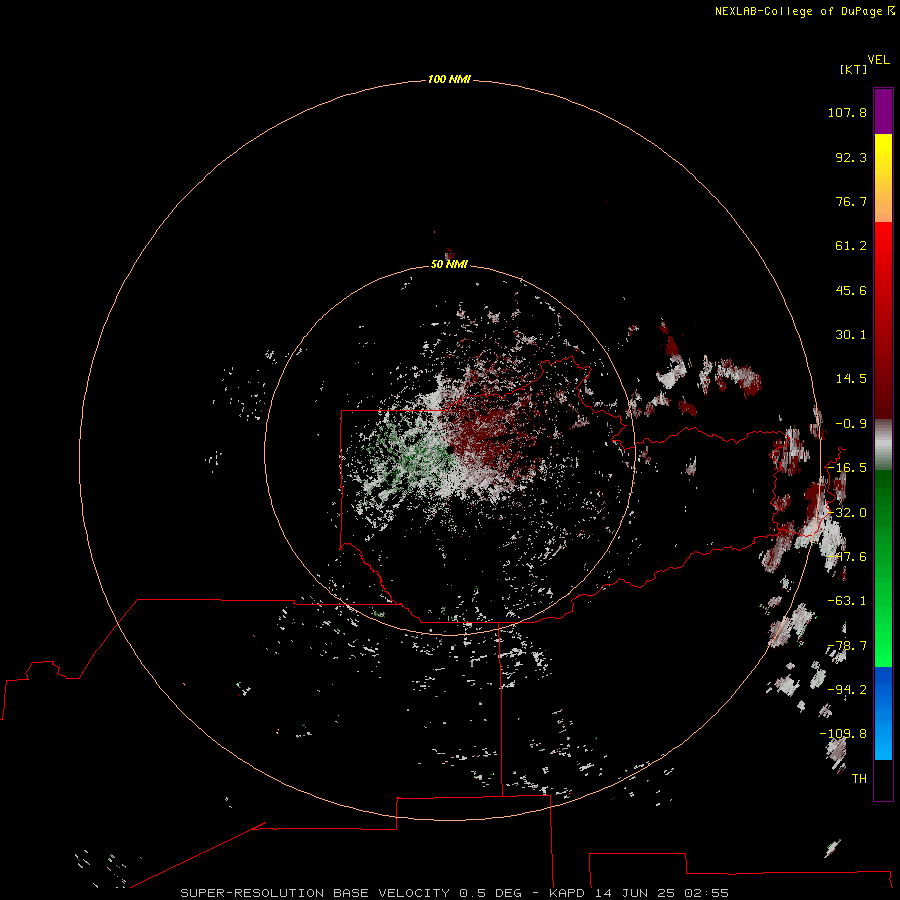
Task: Click the red segment of the velocity color bar
Action: (x=883, y=320)
